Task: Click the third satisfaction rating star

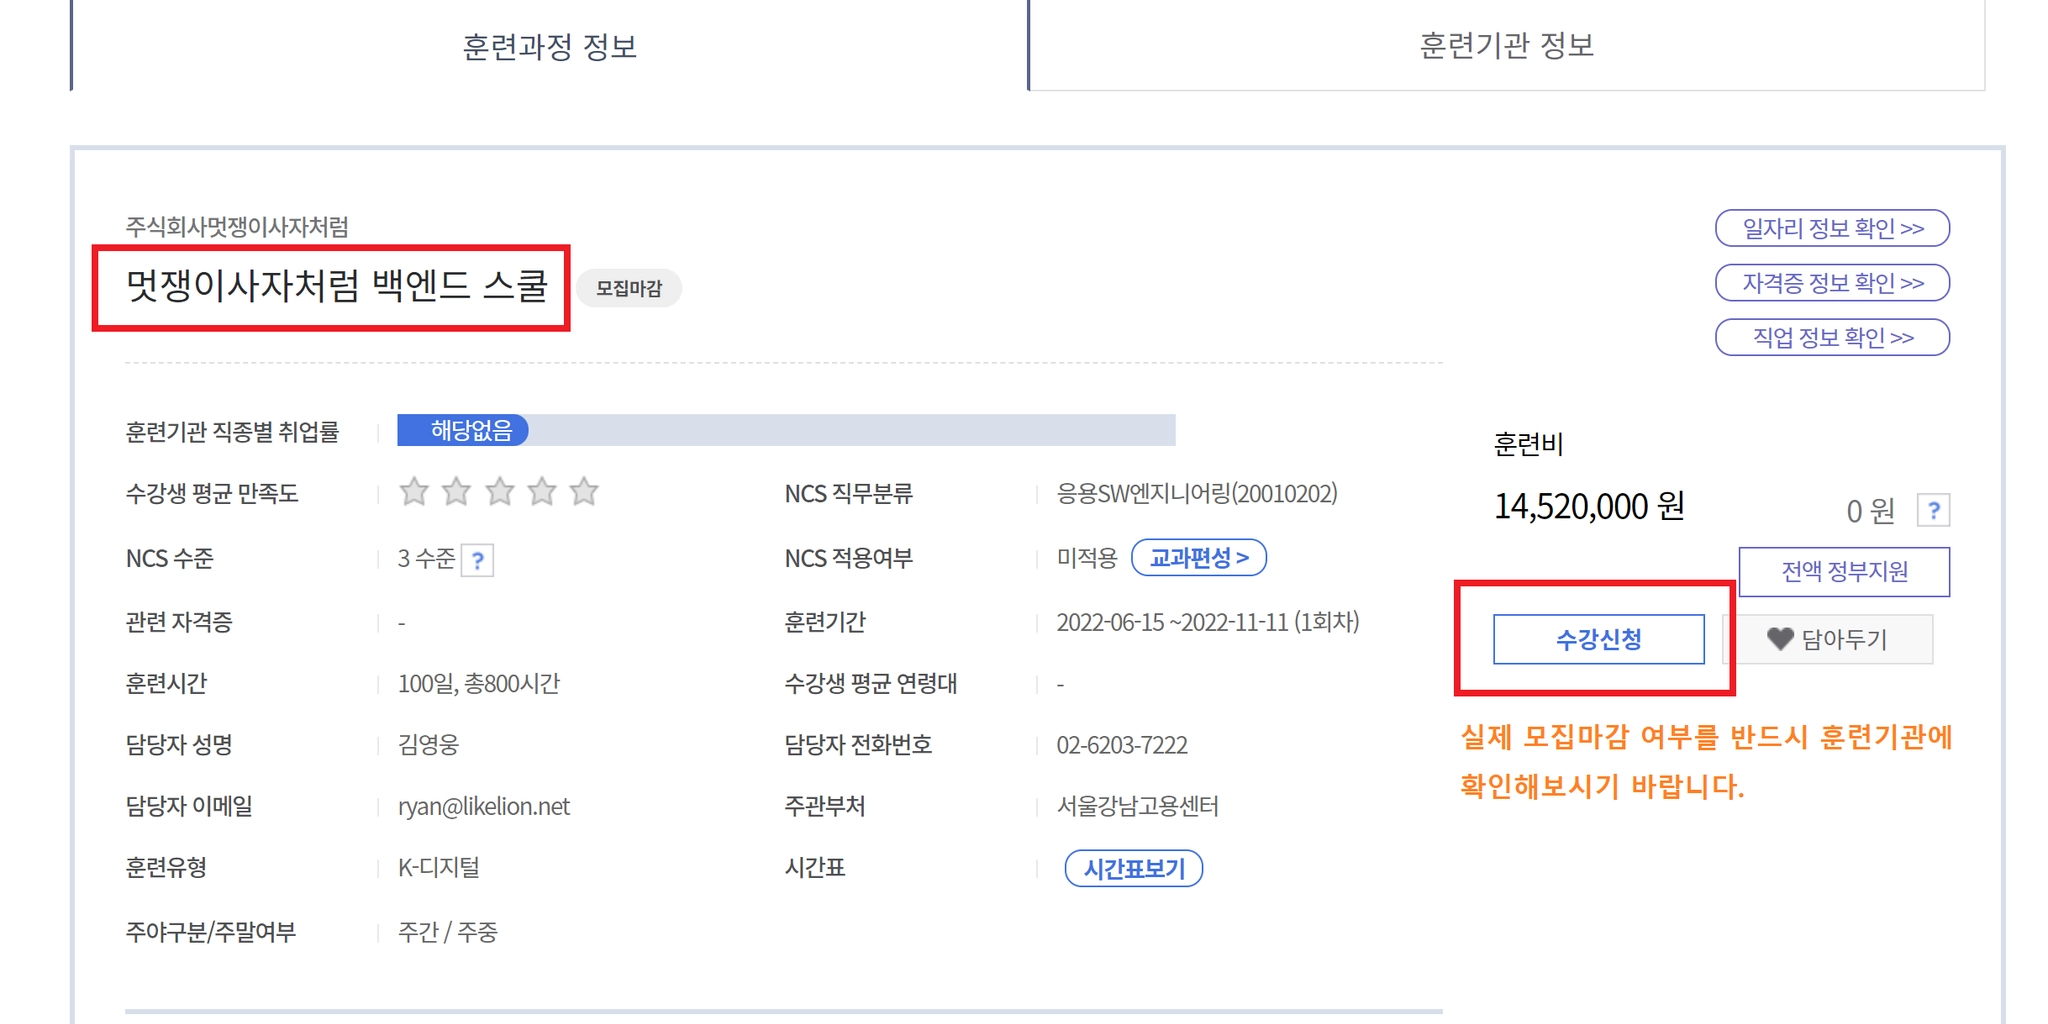Action: pos(499,492)
